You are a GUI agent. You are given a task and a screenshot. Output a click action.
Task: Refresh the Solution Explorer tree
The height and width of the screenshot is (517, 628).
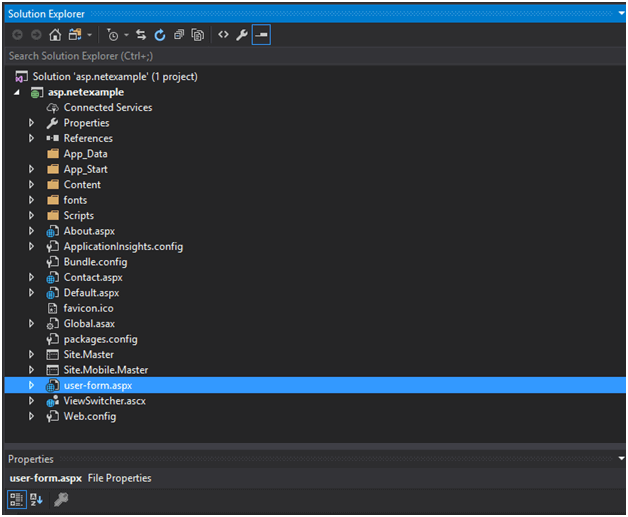(x=159, y=35)
